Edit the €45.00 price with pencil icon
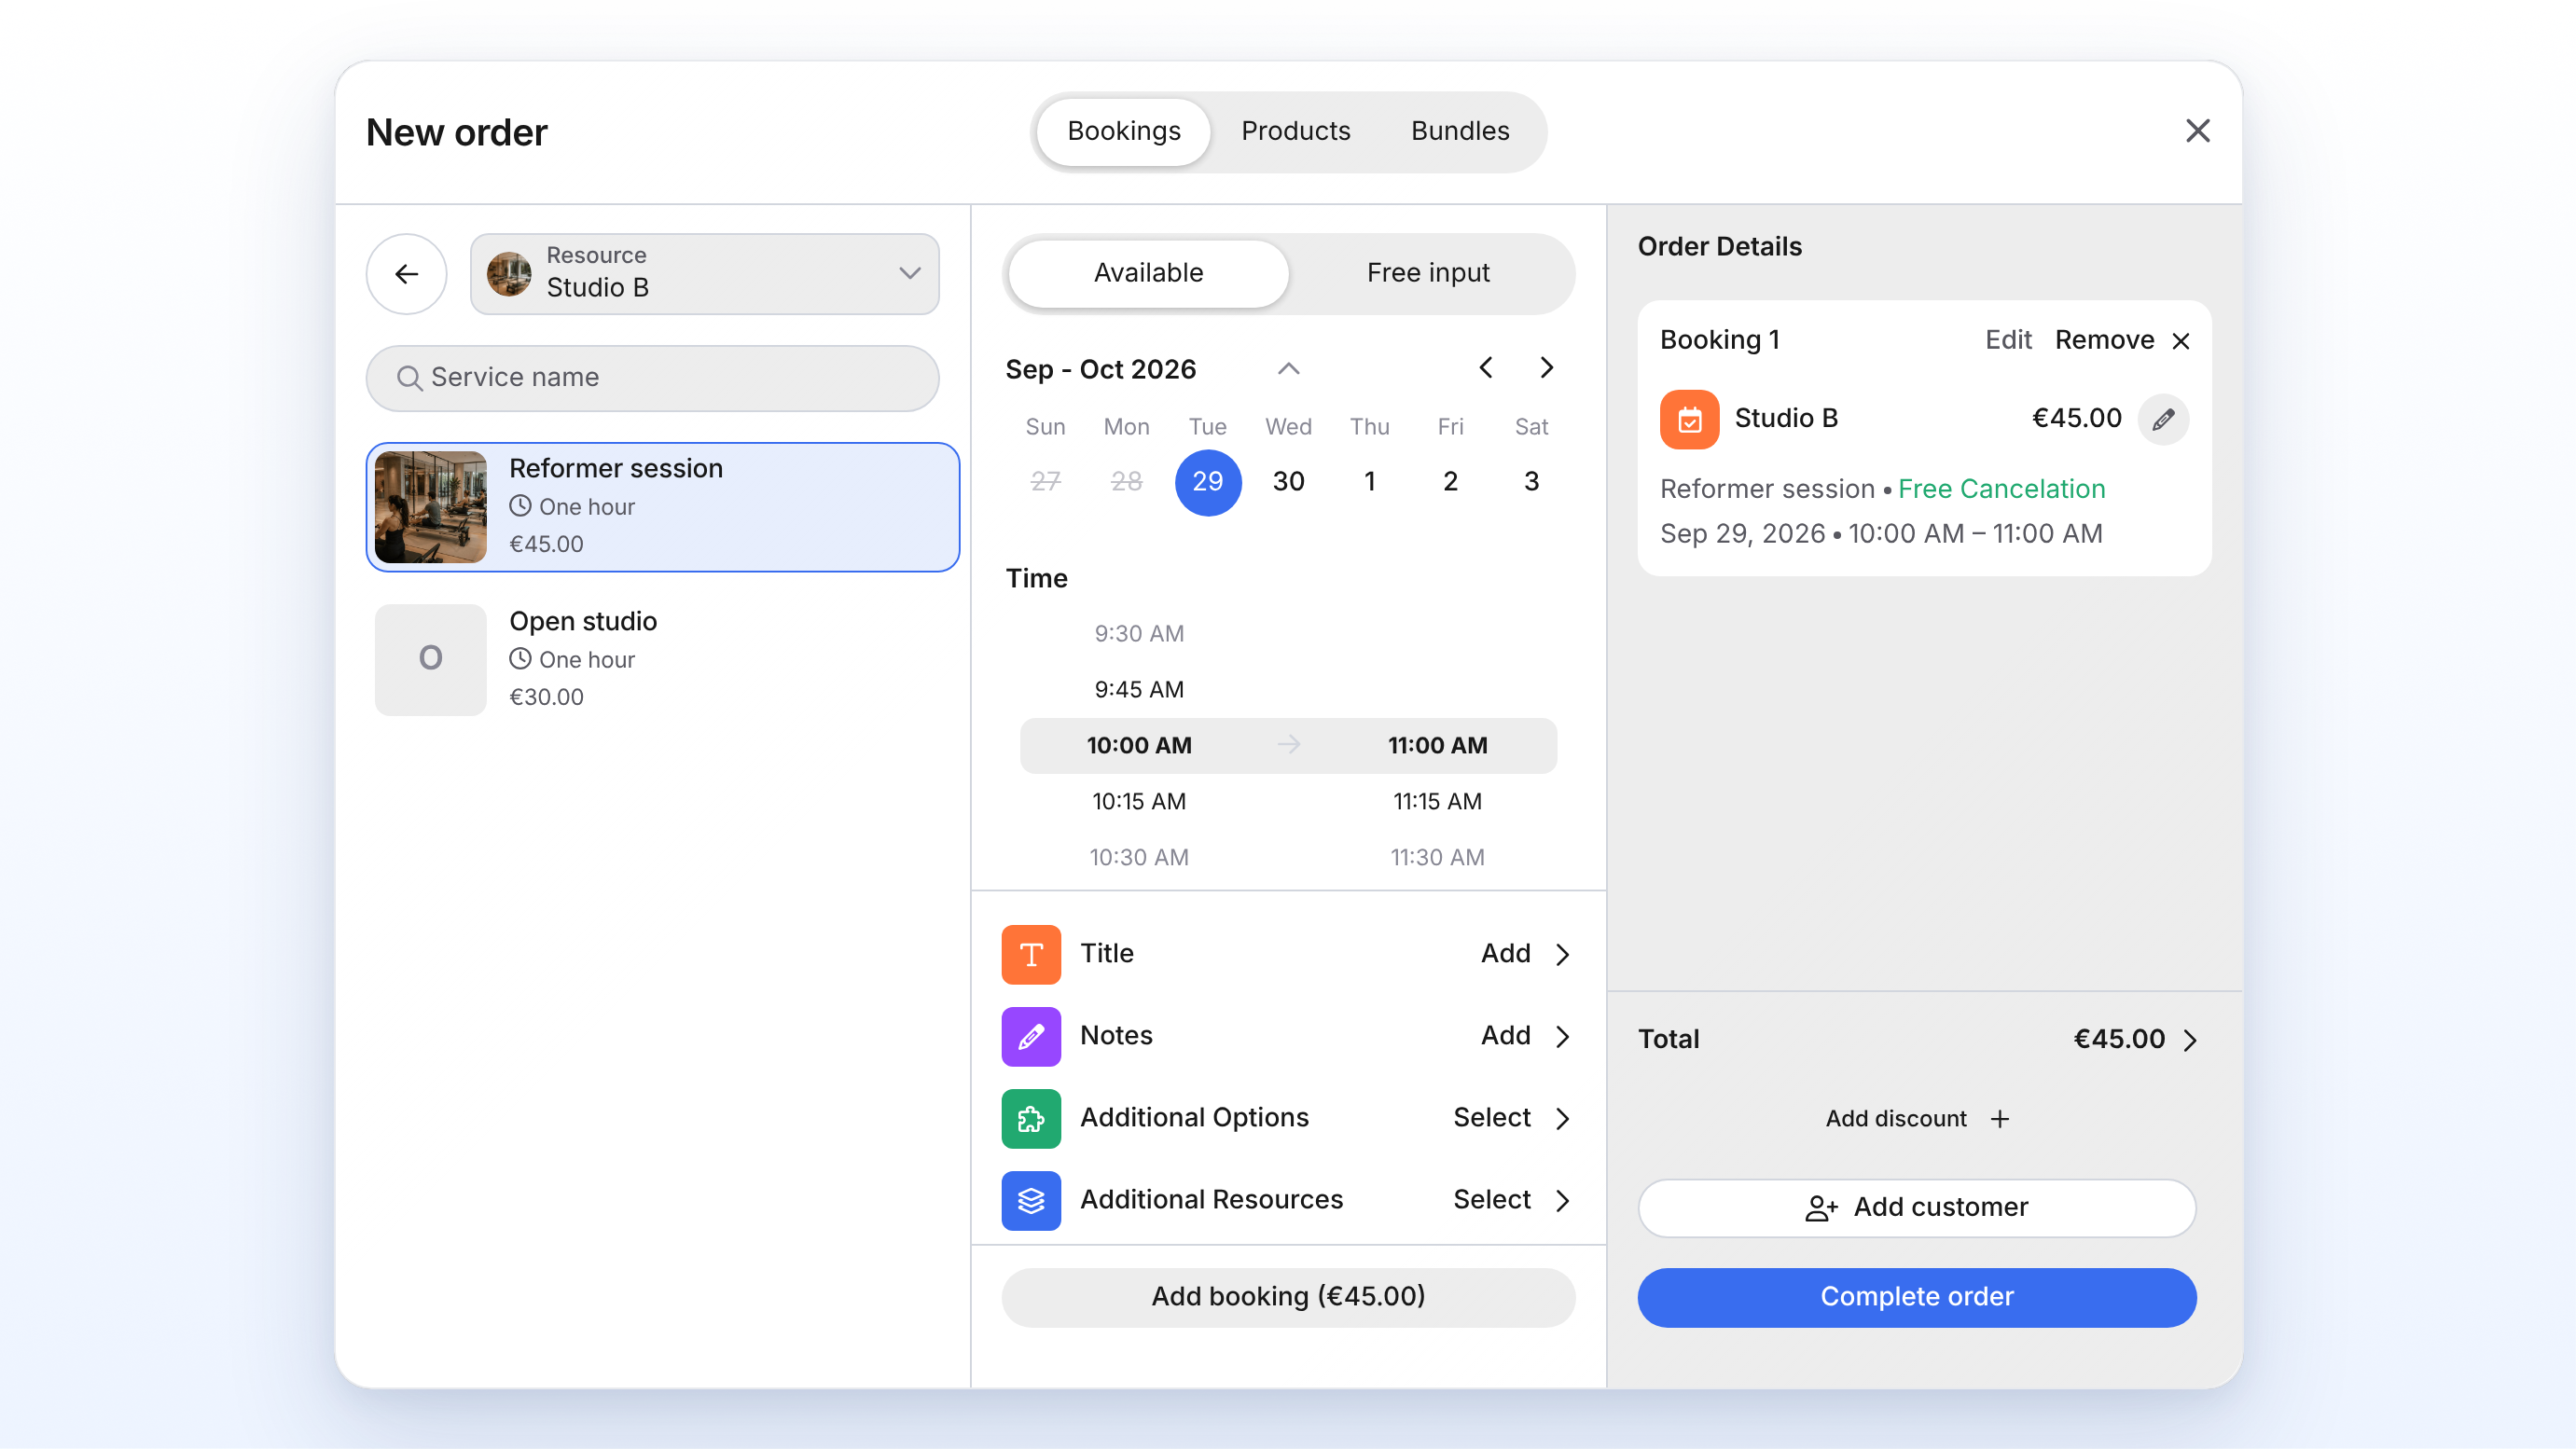 click(2163, 419)
